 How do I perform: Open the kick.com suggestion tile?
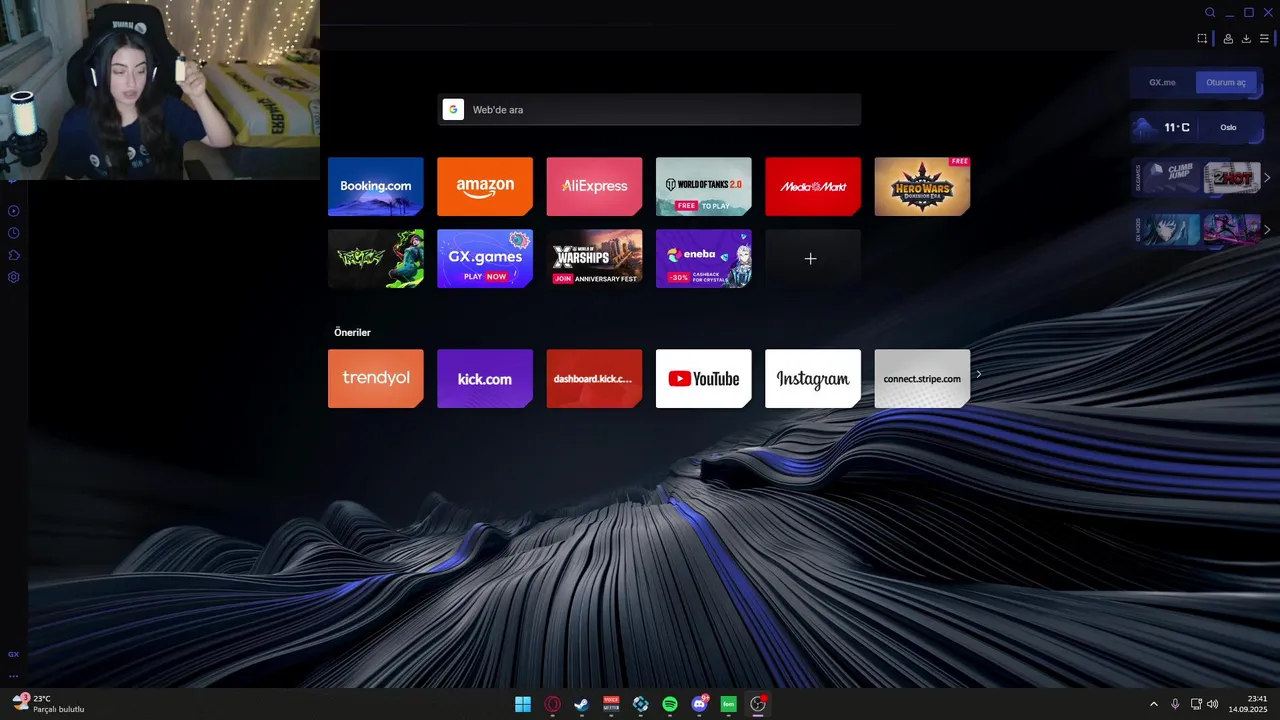pyautogui.click(x=485, y=378)
